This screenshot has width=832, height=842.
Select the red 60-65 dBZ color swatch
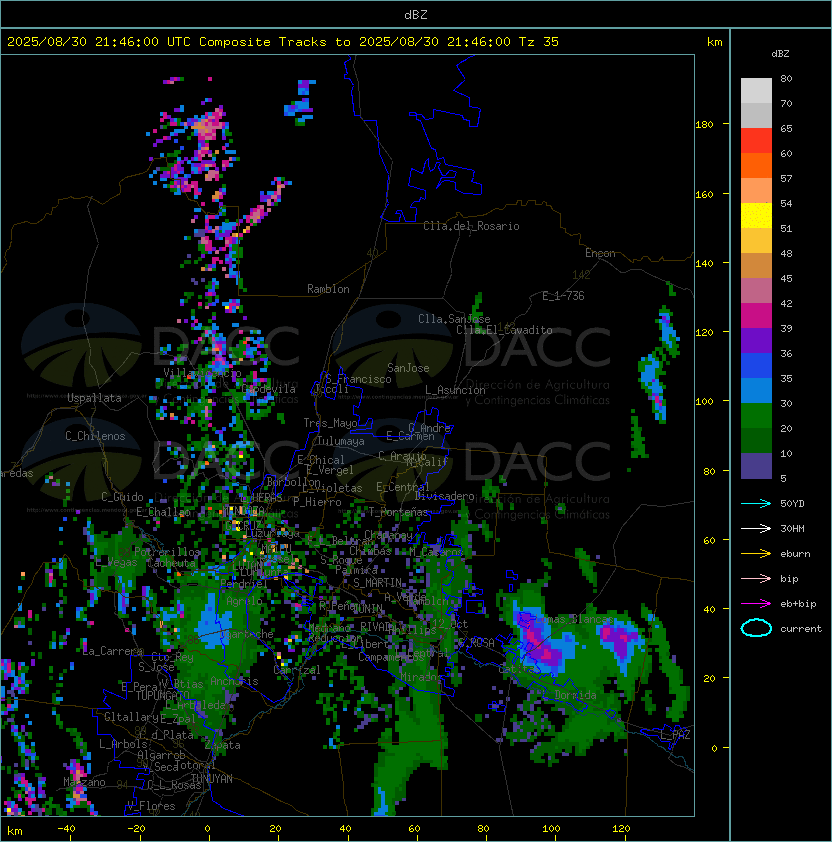756,141
